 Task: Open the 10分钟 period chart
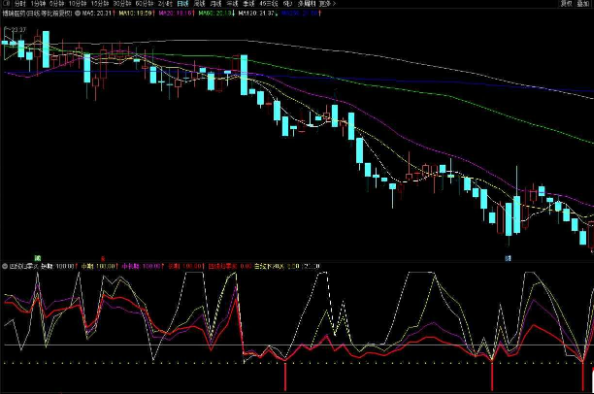77,4
